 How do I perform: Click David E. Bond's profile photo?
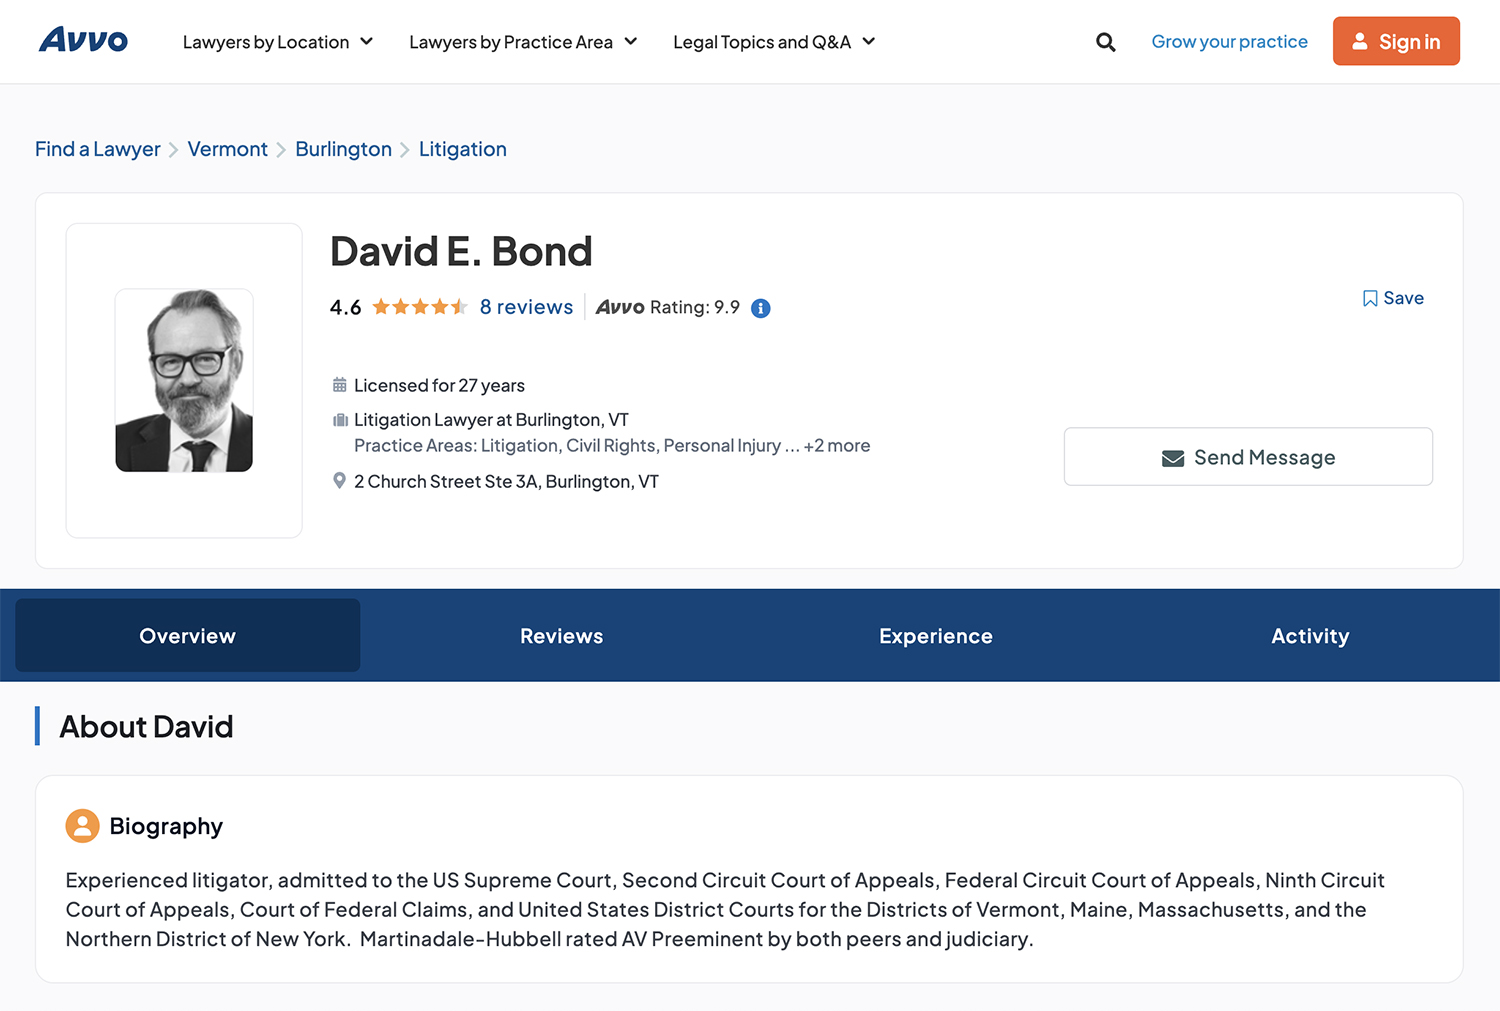(184, 380)
